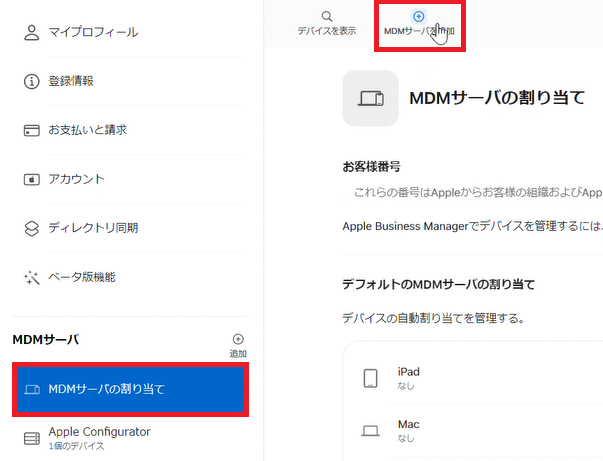Click デバイスの自動割り当てを管理する text

pyautogui.click(x=433, y=318)
